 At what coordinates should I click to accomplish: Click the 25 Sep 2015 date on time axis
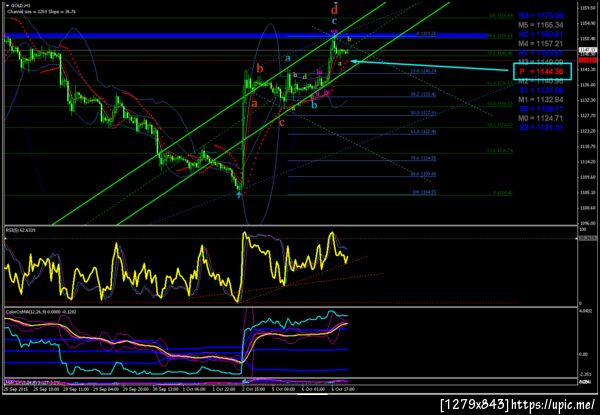(x=14, y=389)
